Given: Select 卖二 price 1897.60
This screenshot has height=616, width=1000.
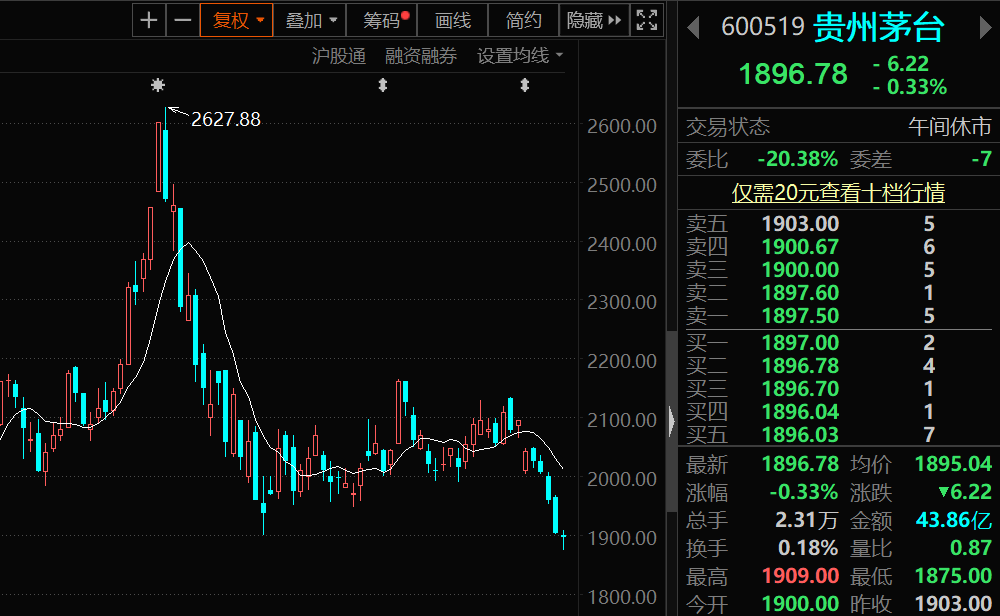Looking at the screenshot, I should [x=800, y=293].
